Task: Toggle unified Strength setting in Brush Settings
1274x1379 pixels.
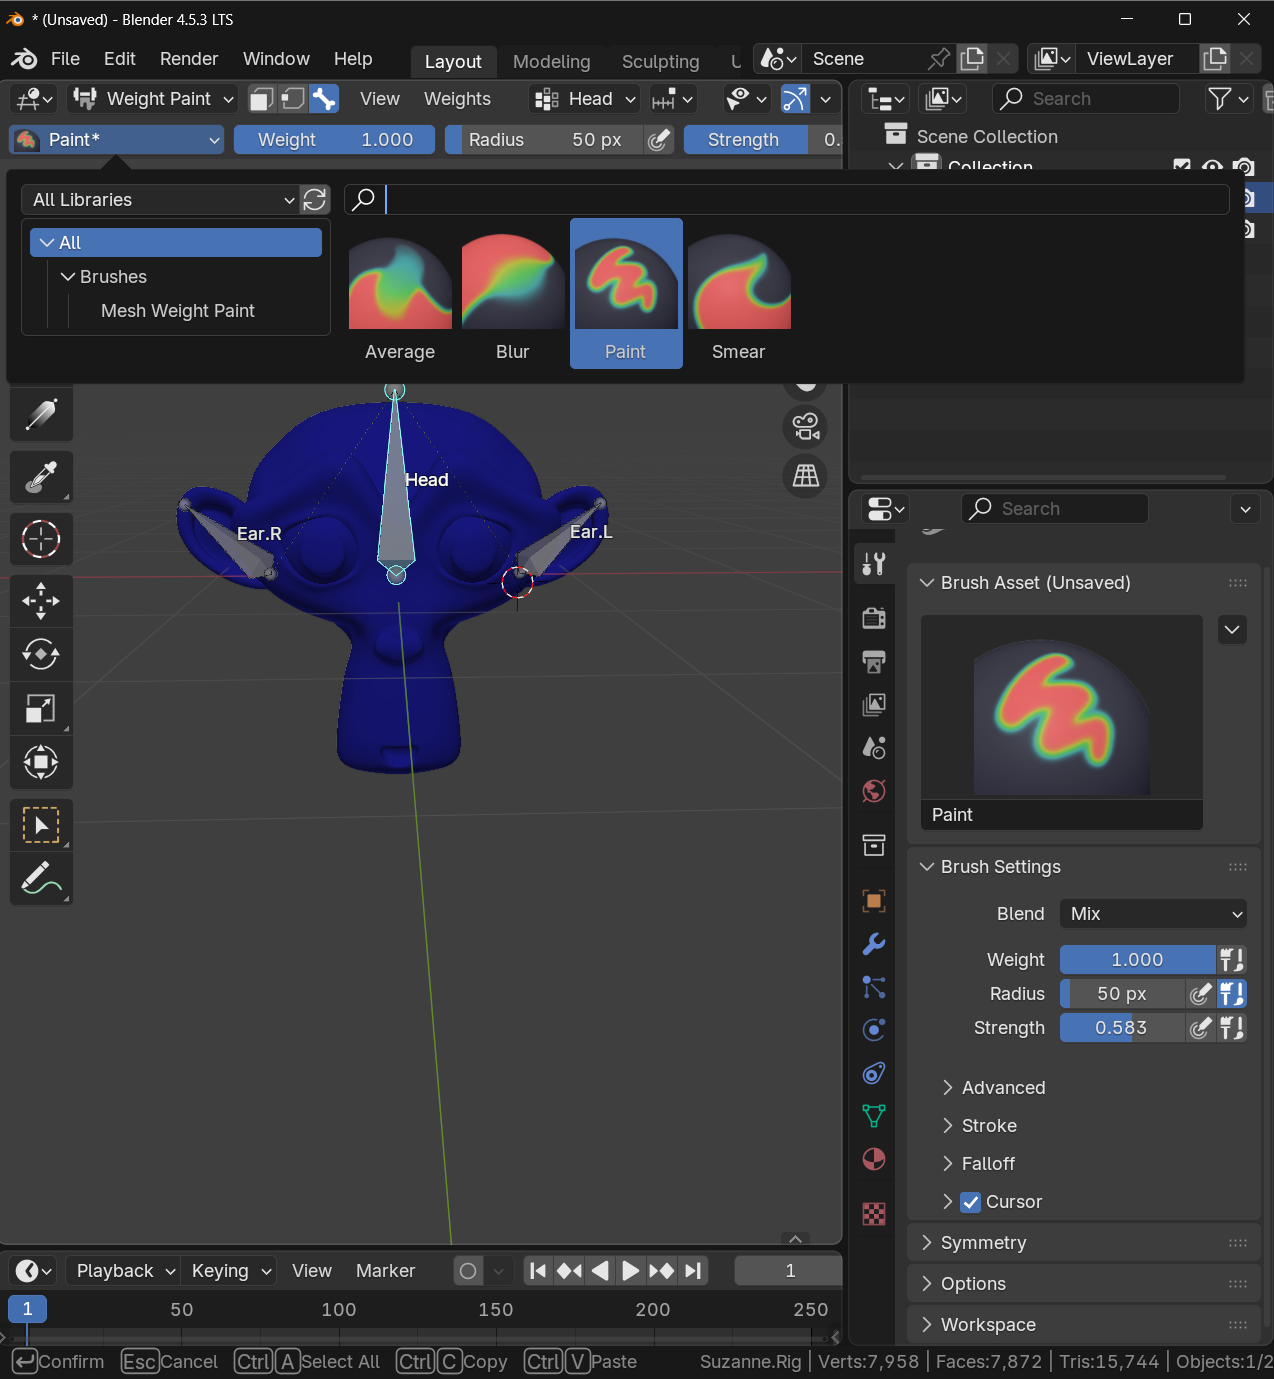Action: (x=1232, y=1028)
